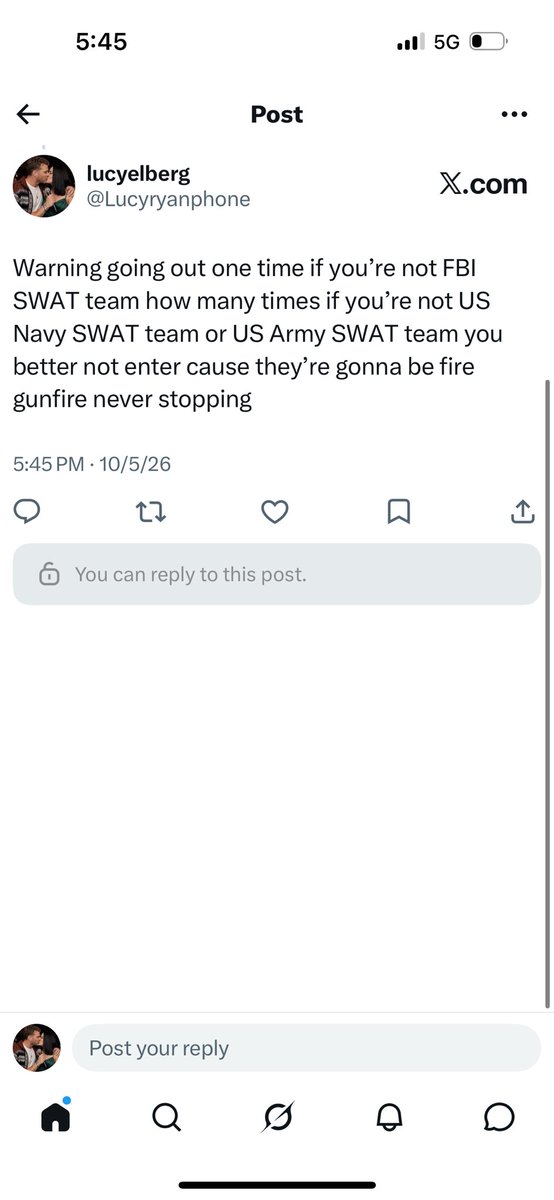The image size is (554, 1200).
Task: Click the vertical scrollbar on the right
Action: click(547, 693)
